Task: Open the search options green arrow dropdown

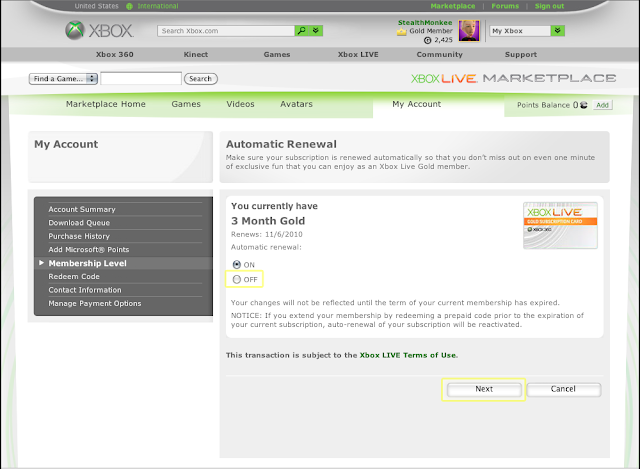Action: click(x=316, y=31)
